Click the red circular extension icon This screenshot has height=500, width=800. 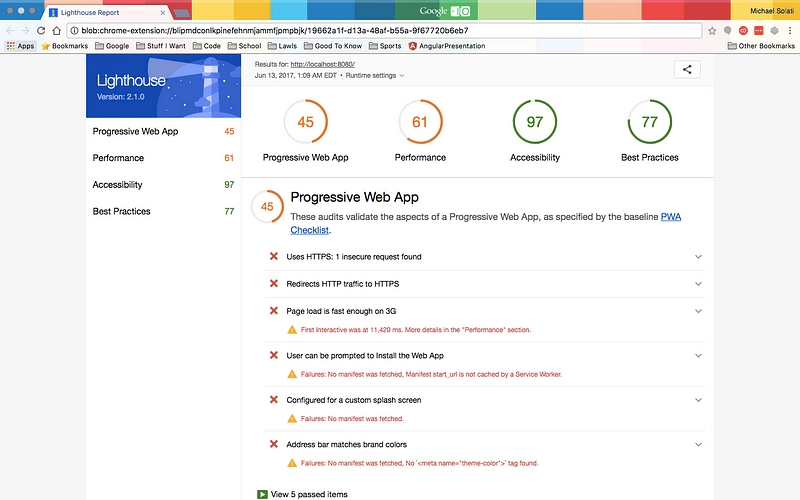point(743,31)
